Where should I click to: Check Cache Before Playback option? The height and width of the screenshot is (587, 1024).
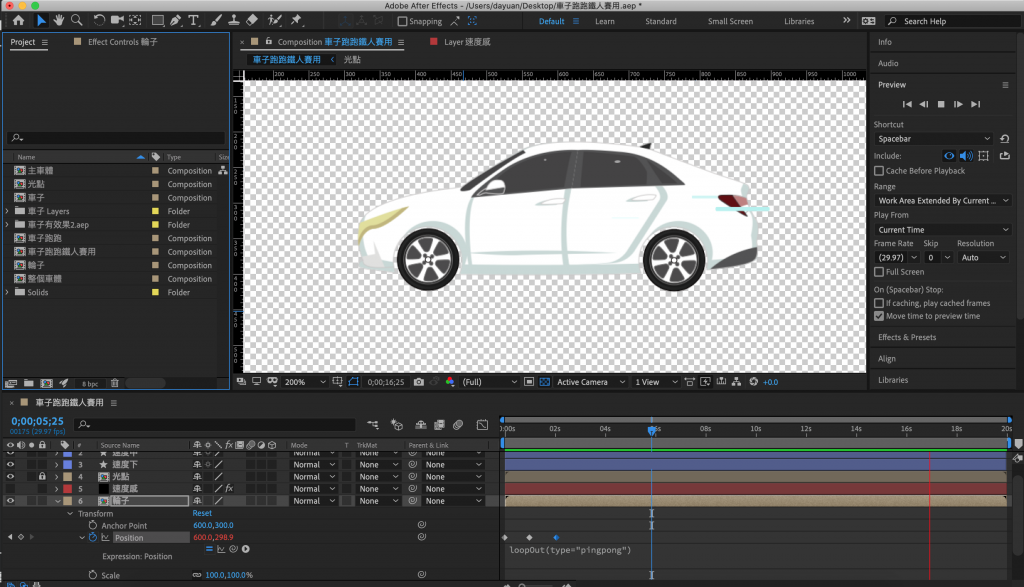(879, 171)
